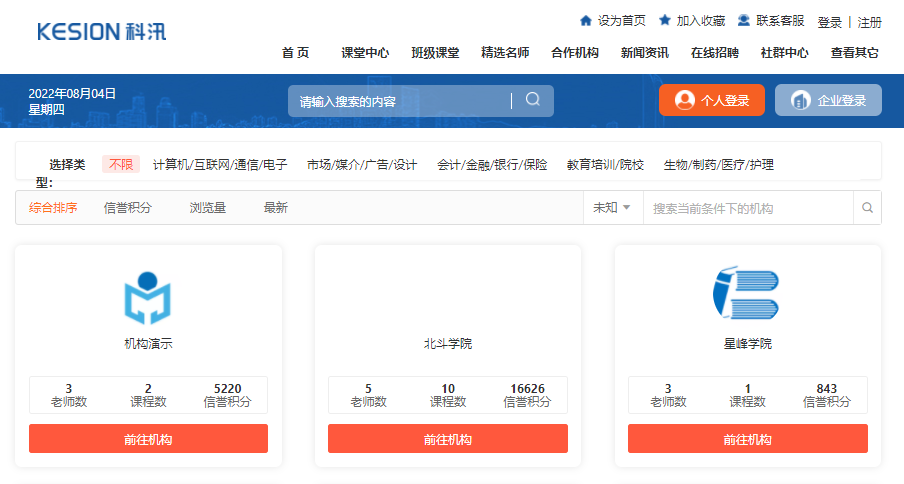The width and height of the screenshot is (904, 484).
Task: Open 课堂中心 in the navigation
Action: (x=365, y=53)
